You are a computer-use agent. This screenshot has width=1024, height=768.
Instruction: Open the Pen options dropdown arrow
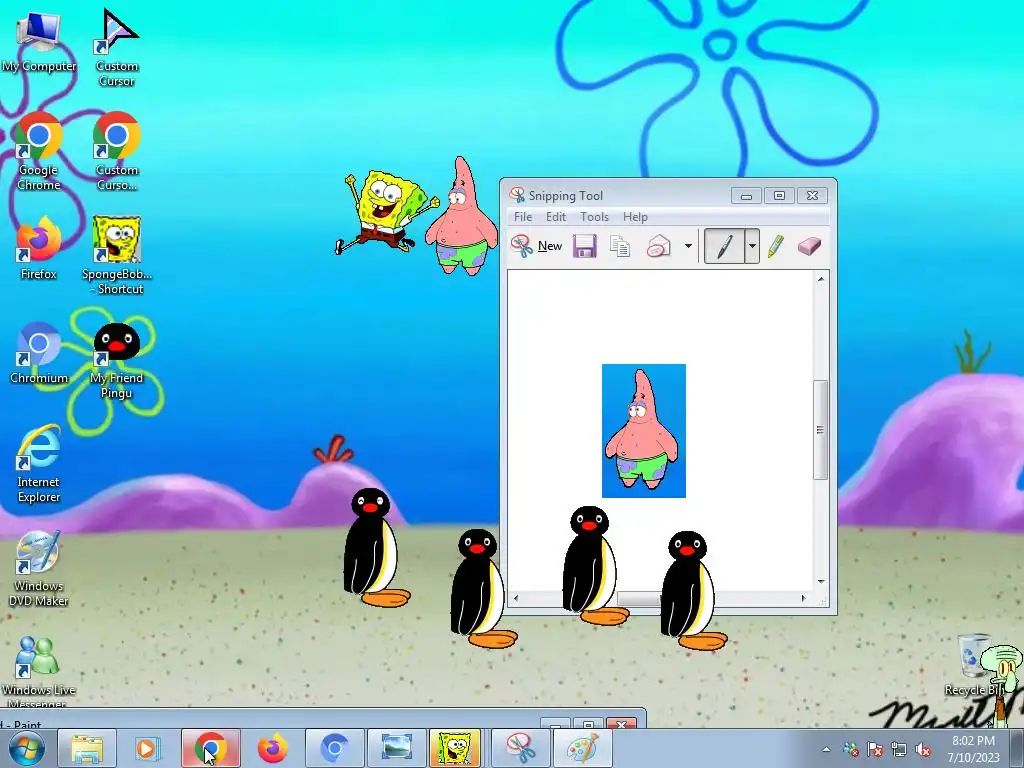click(x=752, y=246)
